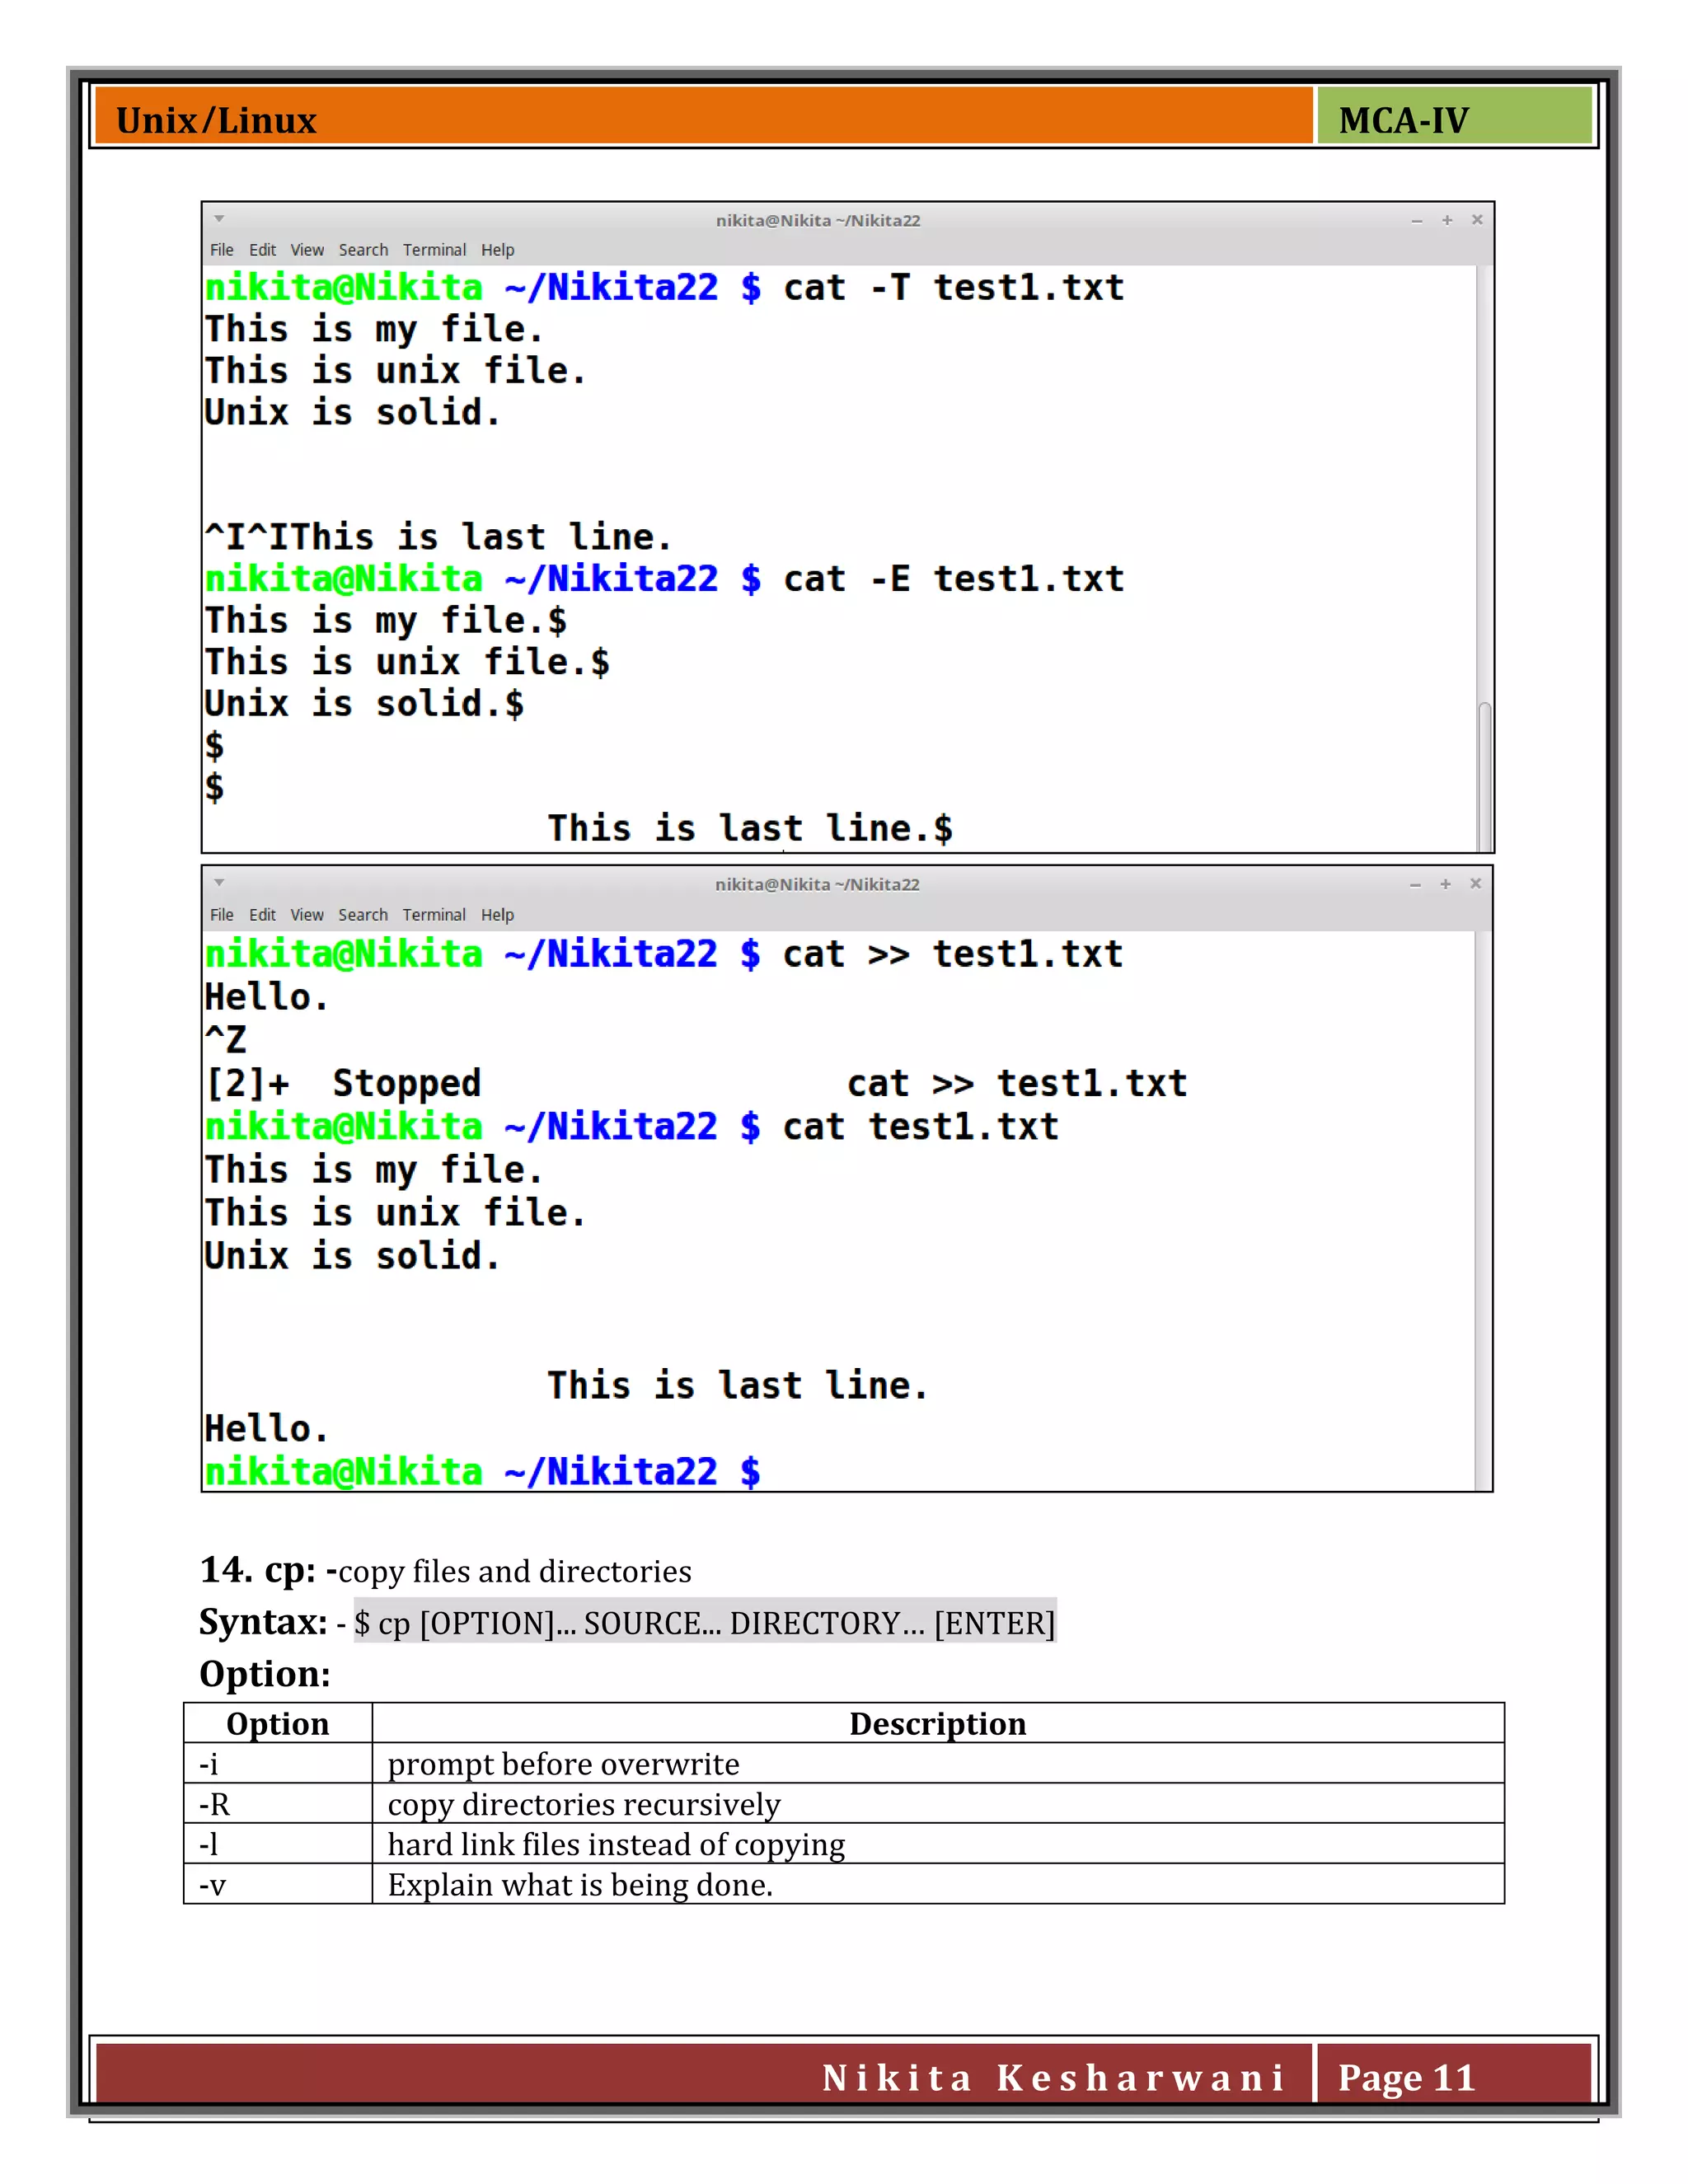Click the 'Page 11' footer label
The image size is (1688, 2184).
(1407, 2078)
